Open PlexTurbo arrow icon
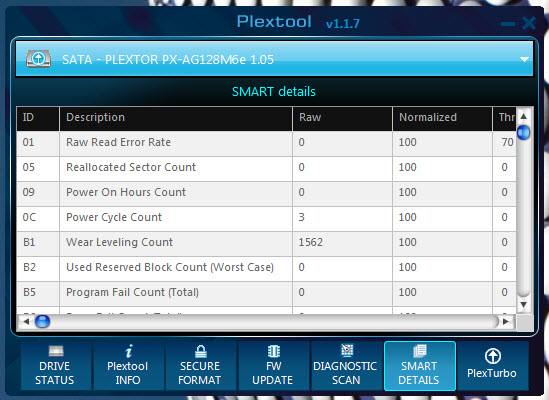This screenshot has height=400, width=549. [493, 357]
